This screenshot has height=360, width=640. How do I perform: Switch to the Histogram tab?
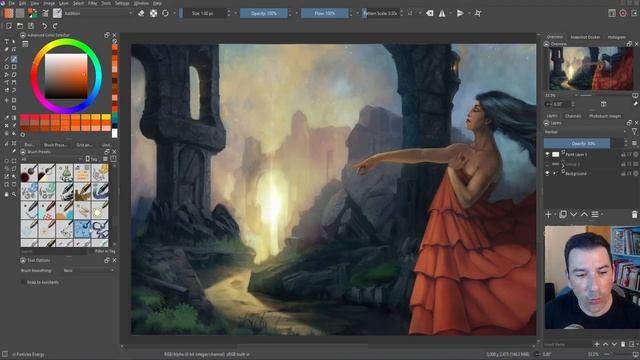click(x=617, y=37)
